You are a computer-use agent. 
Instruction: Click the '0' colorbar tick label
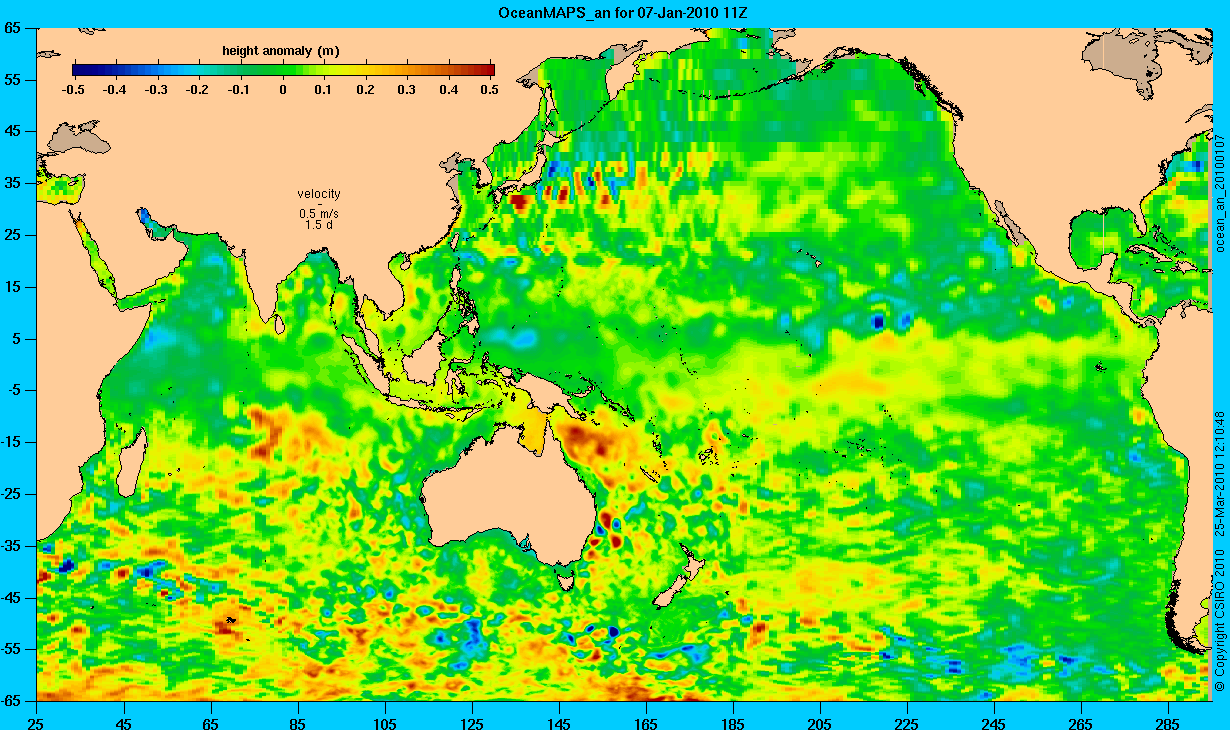[283, 90]
